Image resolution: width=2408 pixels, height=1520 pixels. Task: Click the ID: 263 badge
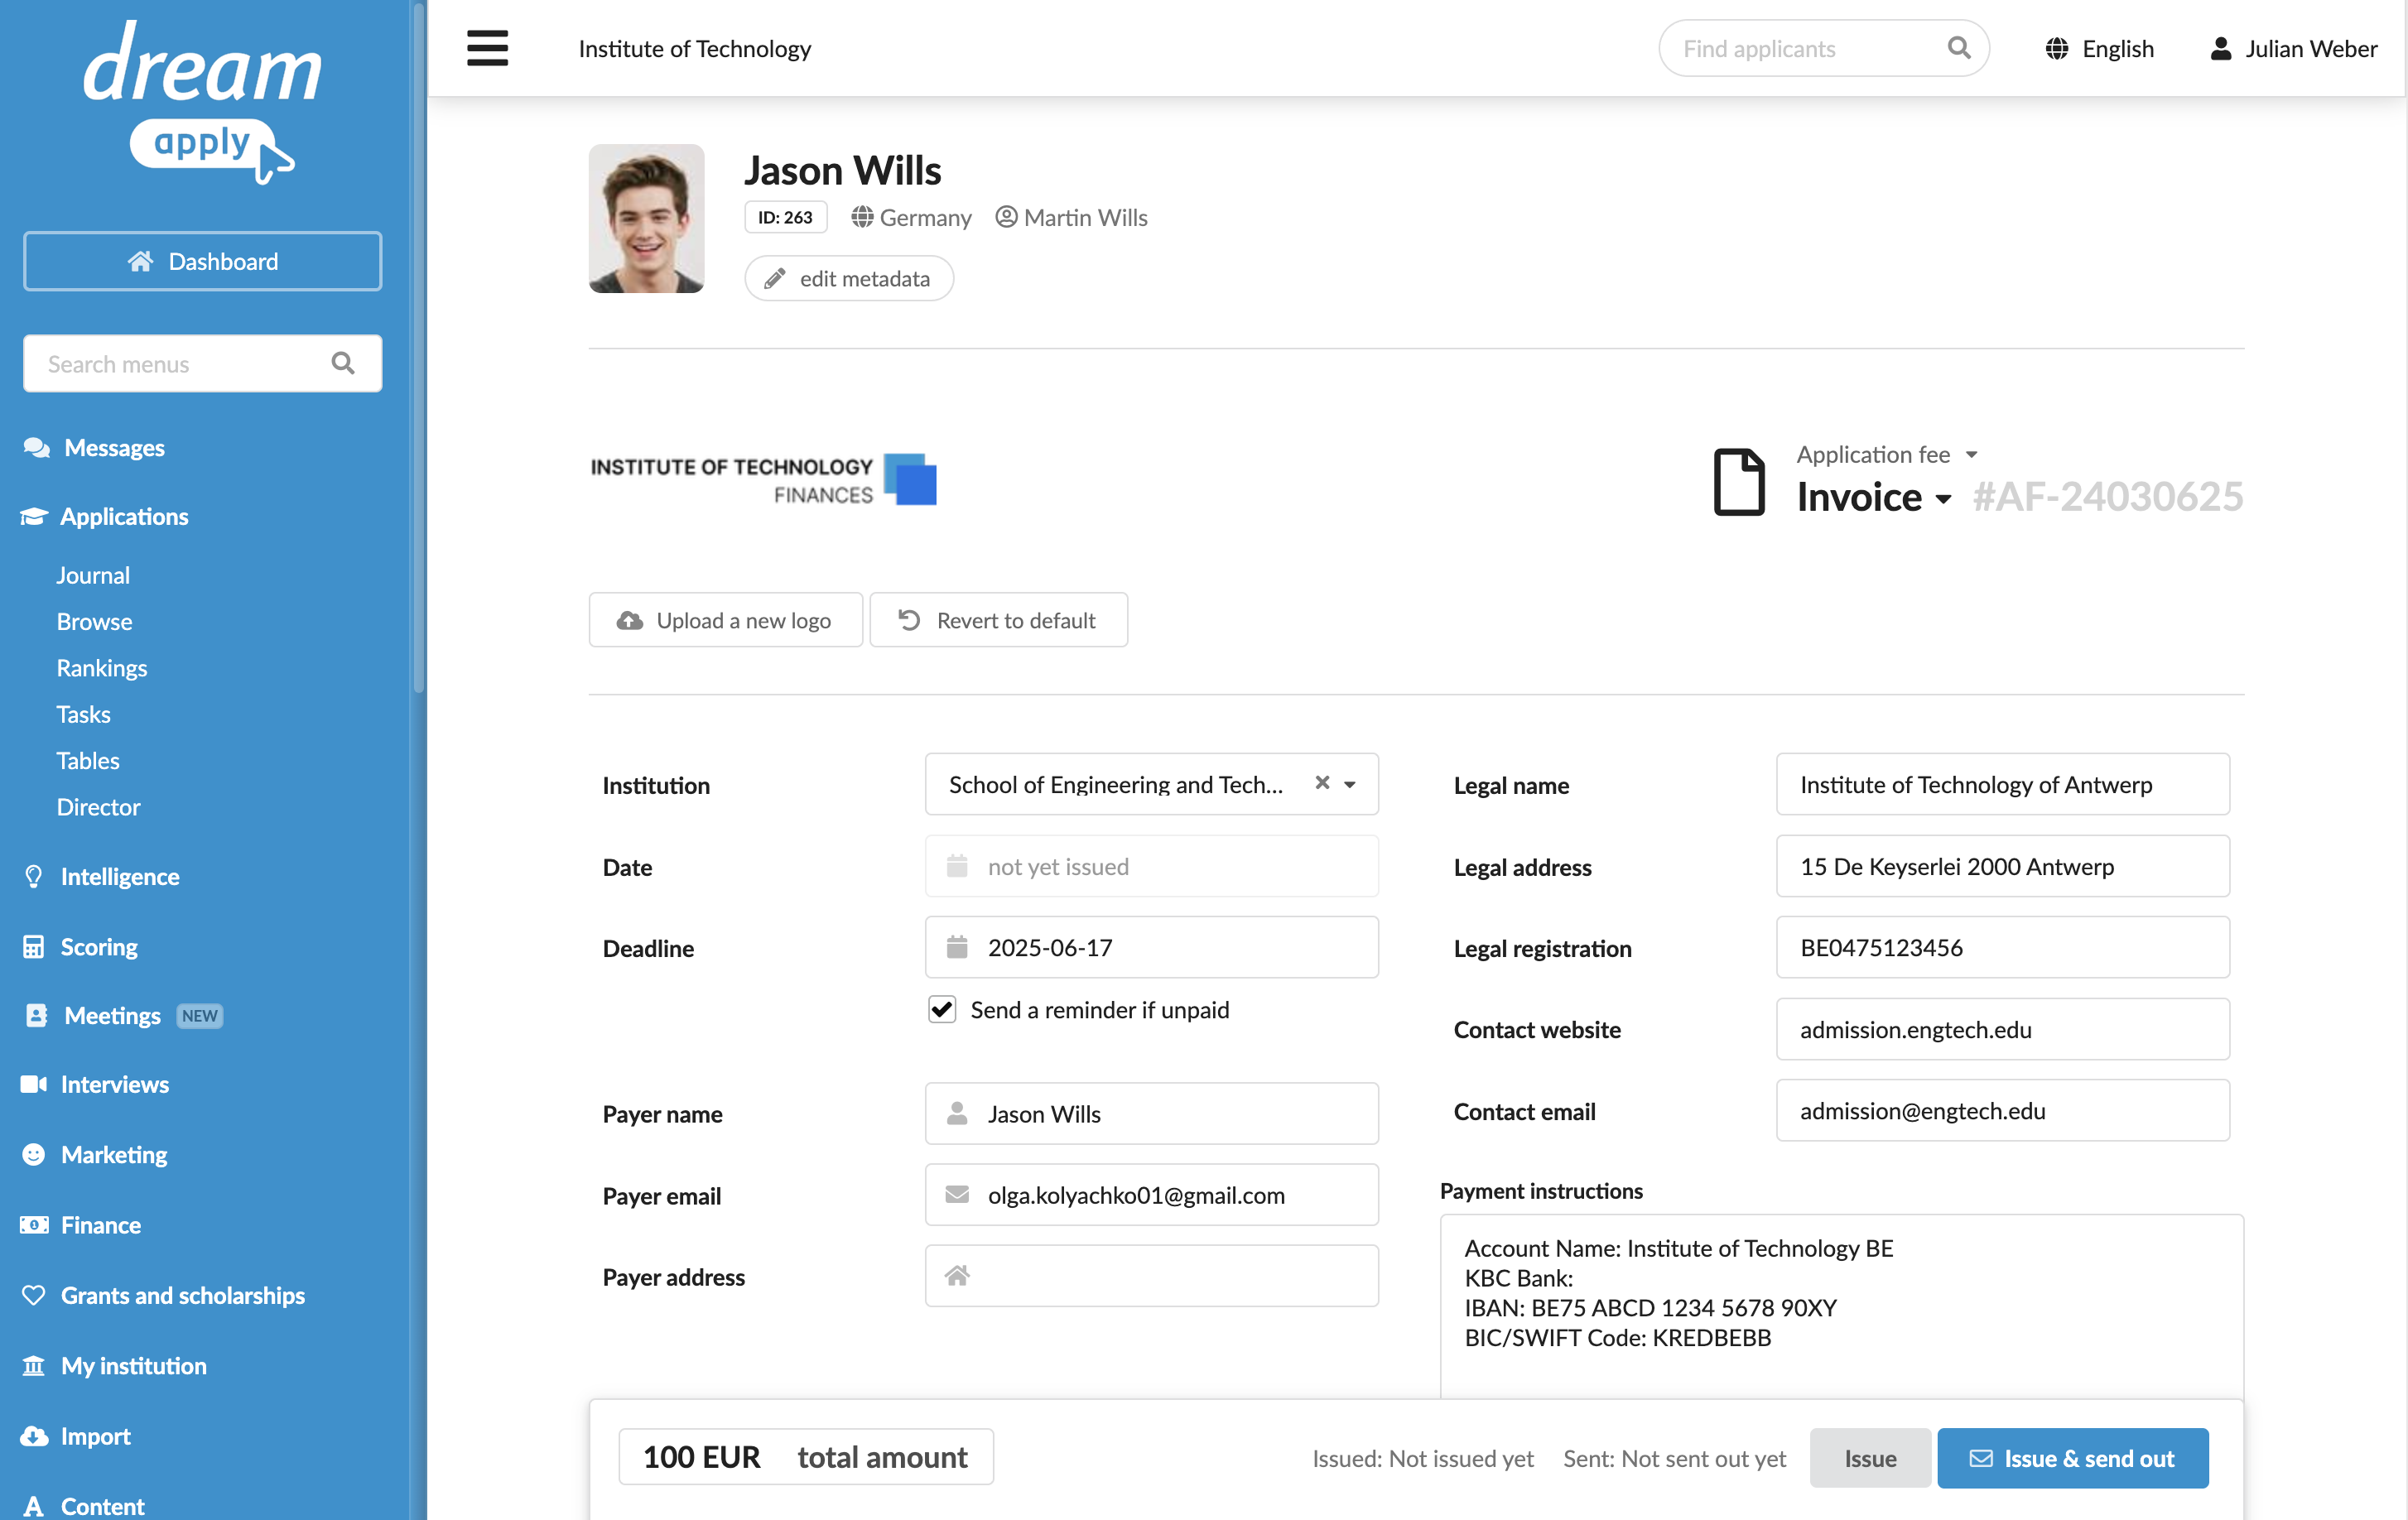pyautogui.click(x=785, y=217)
